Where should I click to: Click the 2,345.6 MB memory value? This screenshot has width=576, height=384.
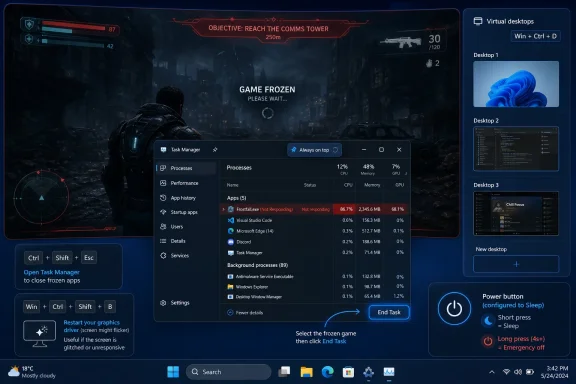point(369,209)
